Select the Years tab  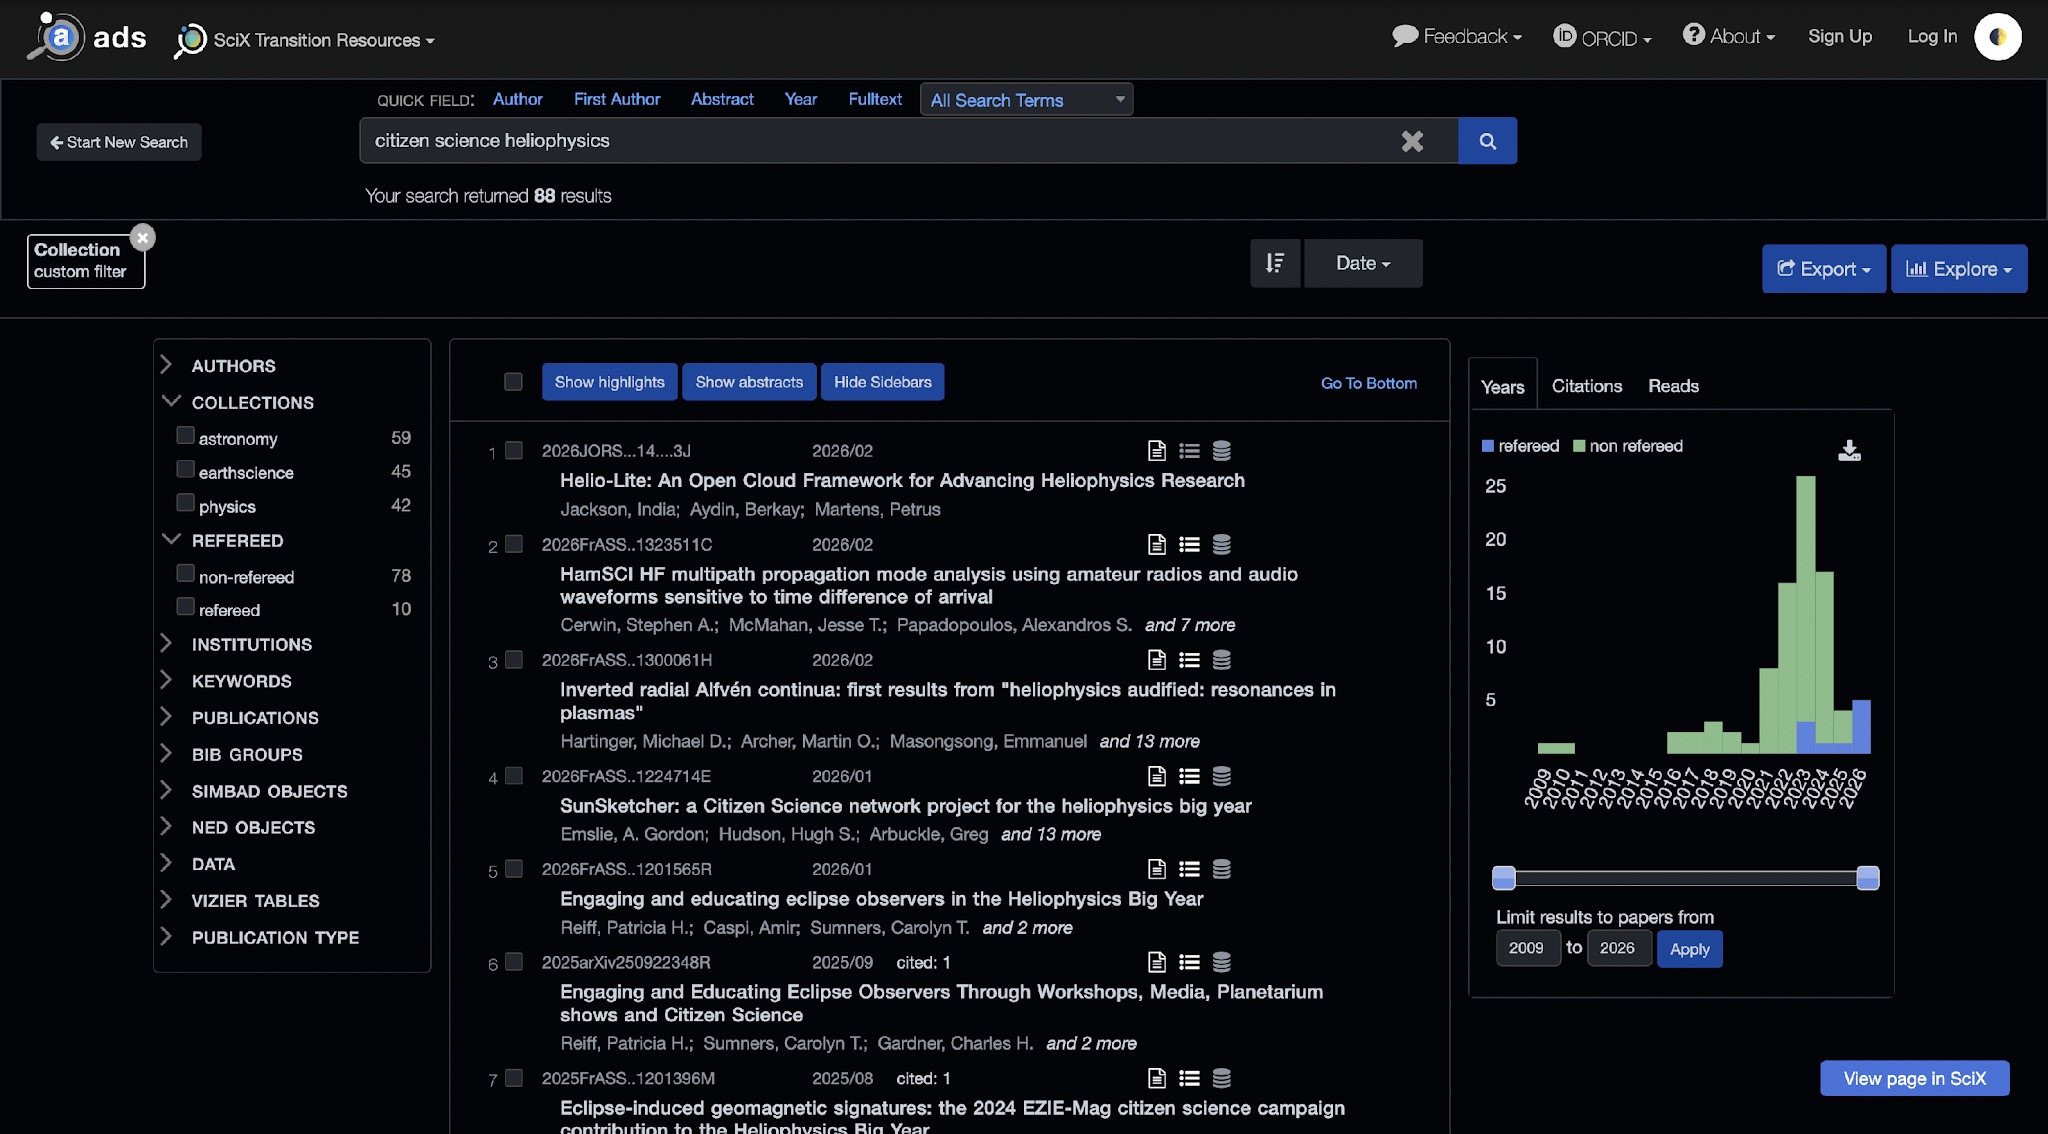tap(1502, 386)
